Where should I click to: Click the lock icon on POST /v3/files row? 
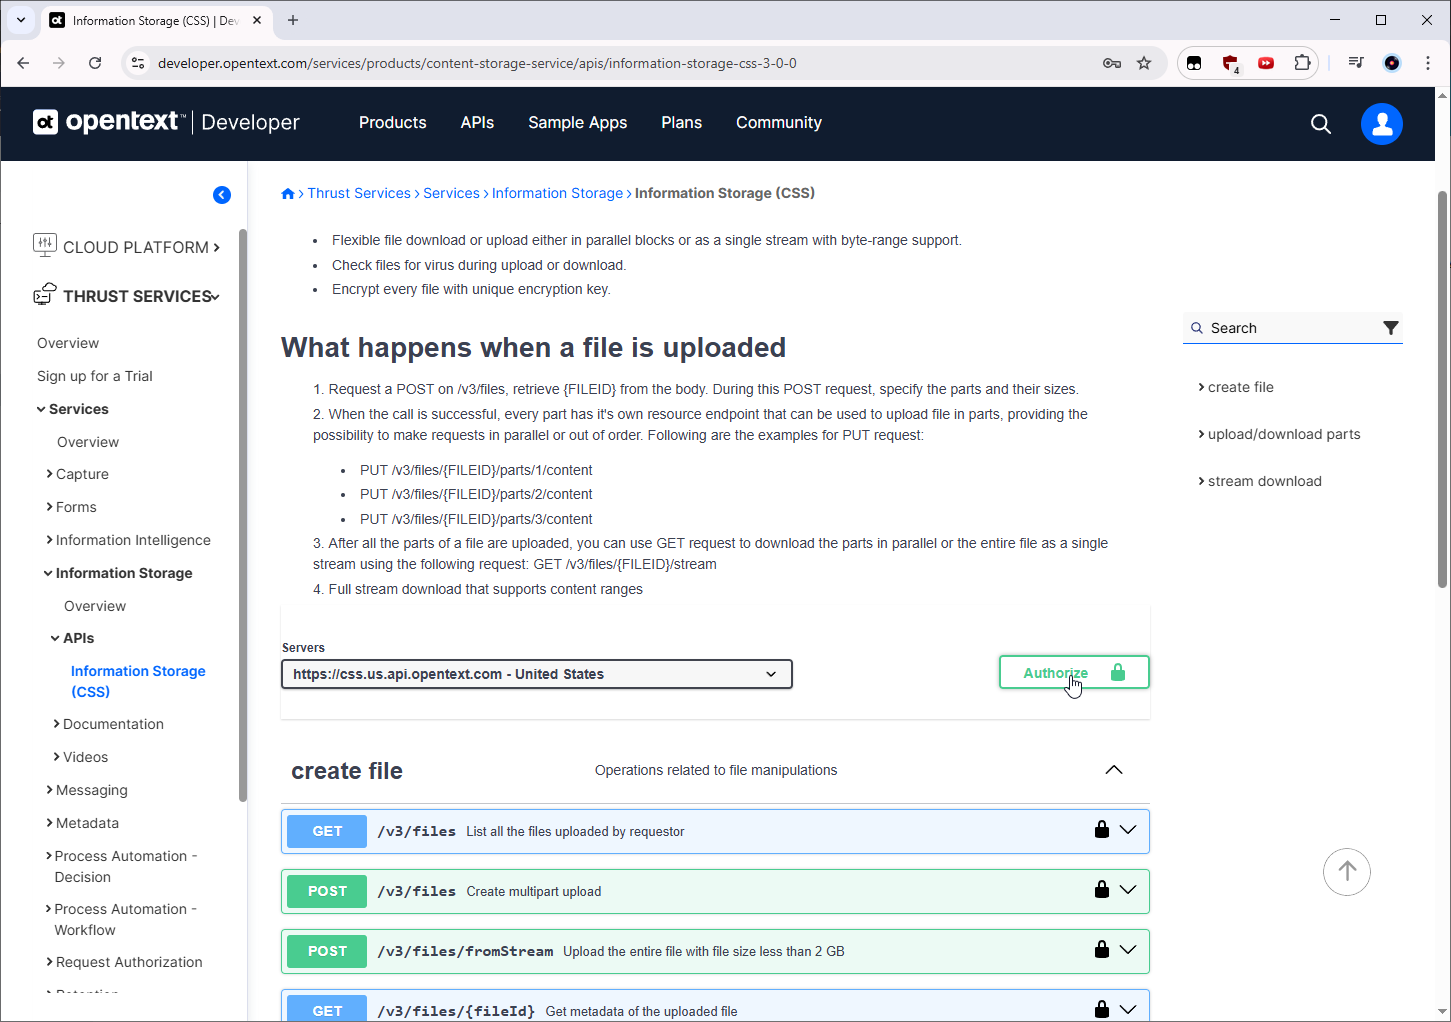pos(1102,889)
